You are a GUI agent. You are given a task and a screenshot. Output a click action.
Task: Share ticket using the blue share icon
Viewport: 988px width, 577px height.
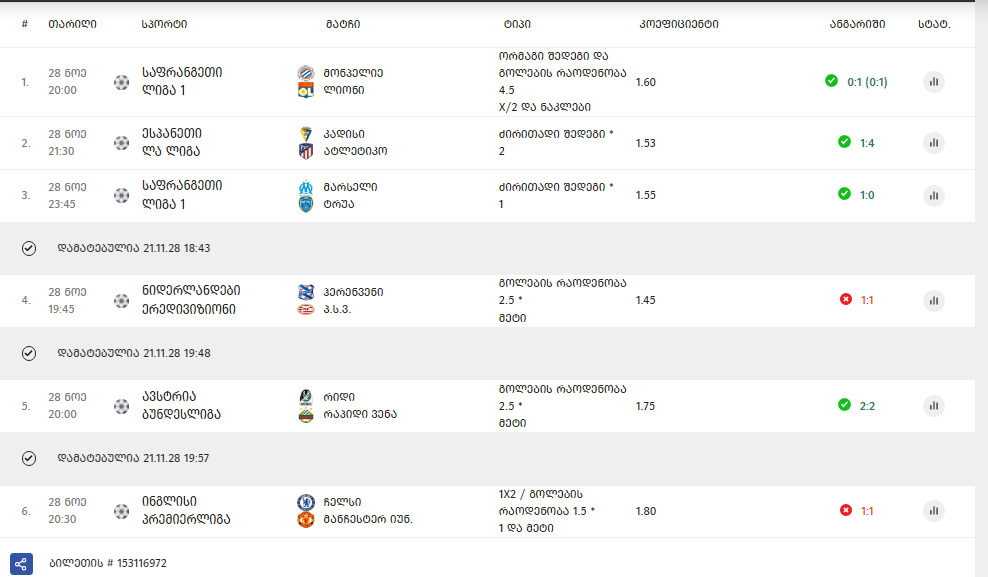[21, 563]
